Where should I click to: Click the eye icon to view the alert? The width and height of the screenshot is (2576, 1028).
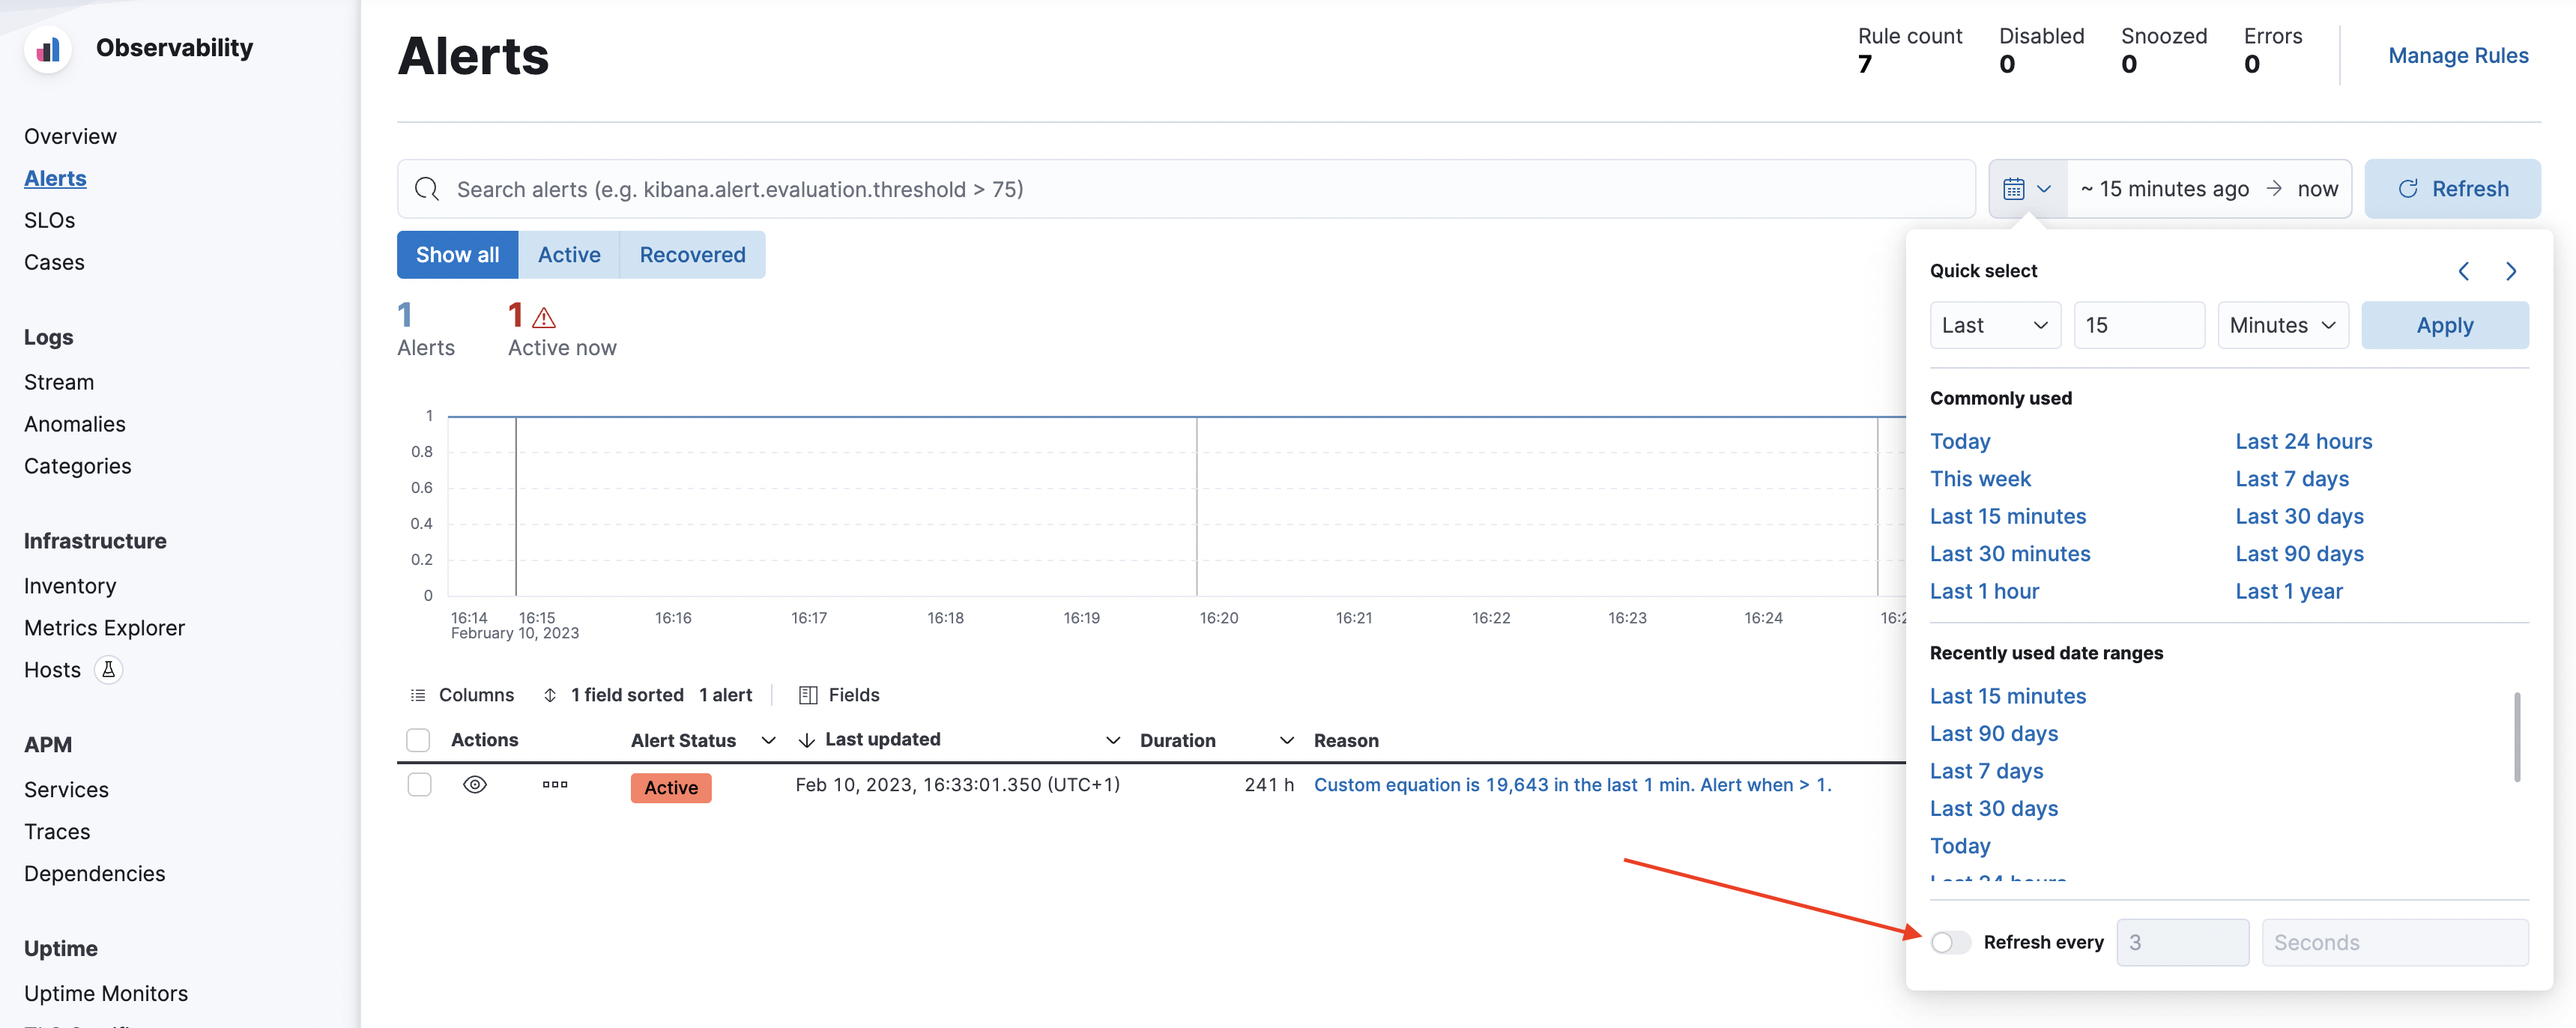point(475,784)
